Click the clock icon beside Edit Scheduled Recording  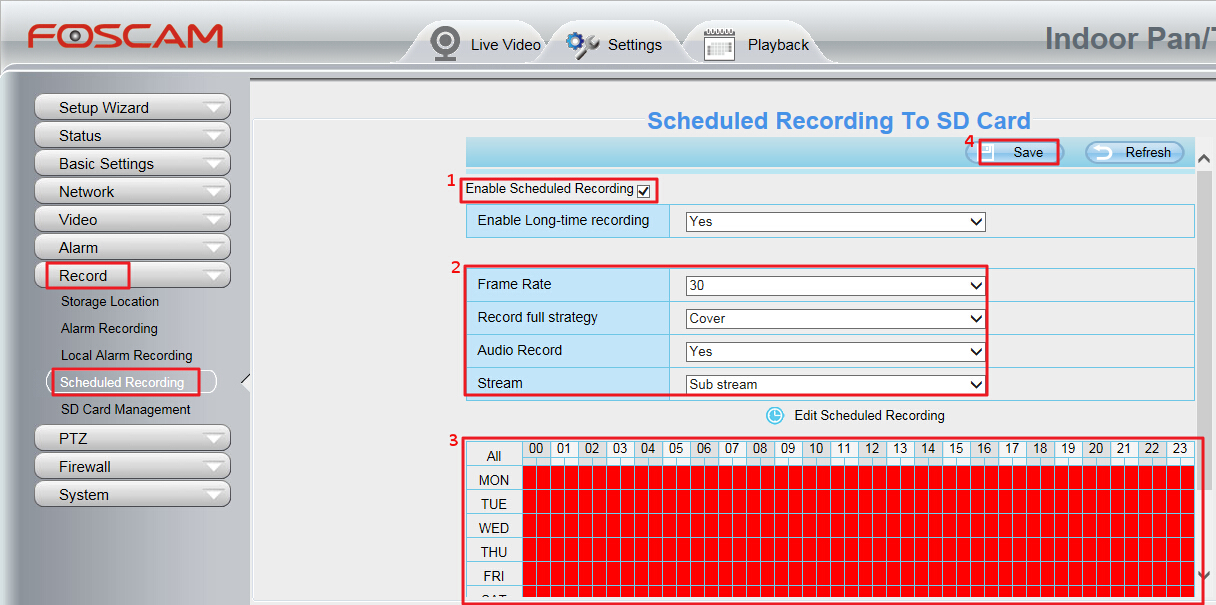pyautogui.click(x=775, y=415)
